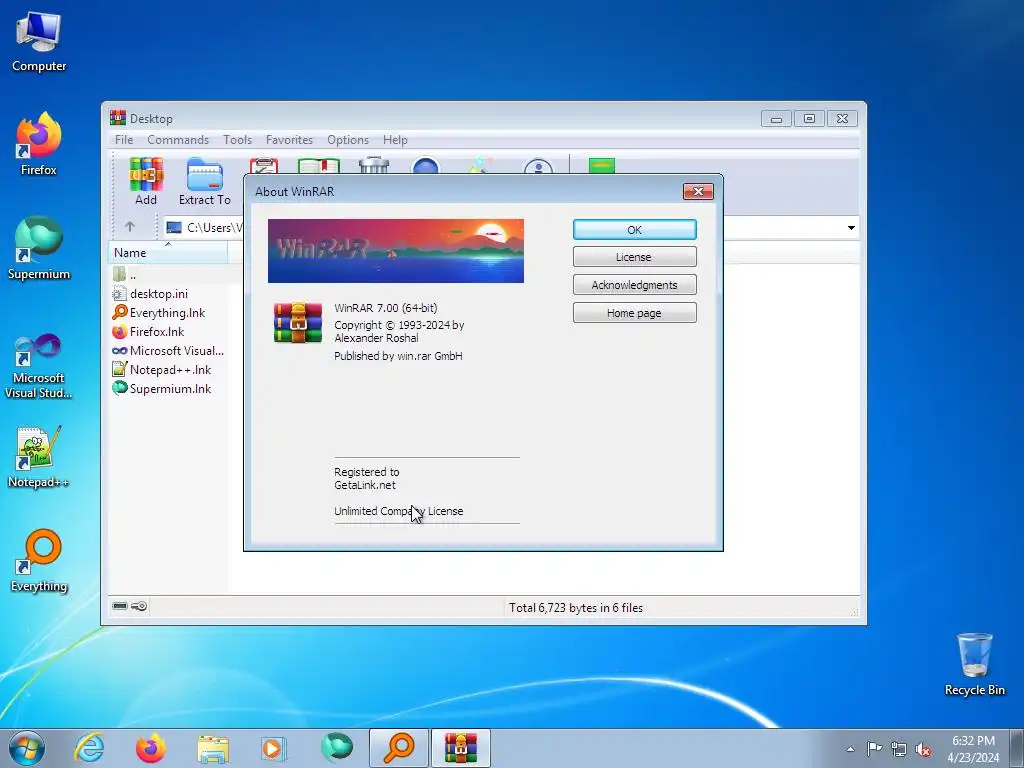This screenshot has height=768, width=1024.
Task: Open Firefox from the taskbar
Action: click(151, 748)
